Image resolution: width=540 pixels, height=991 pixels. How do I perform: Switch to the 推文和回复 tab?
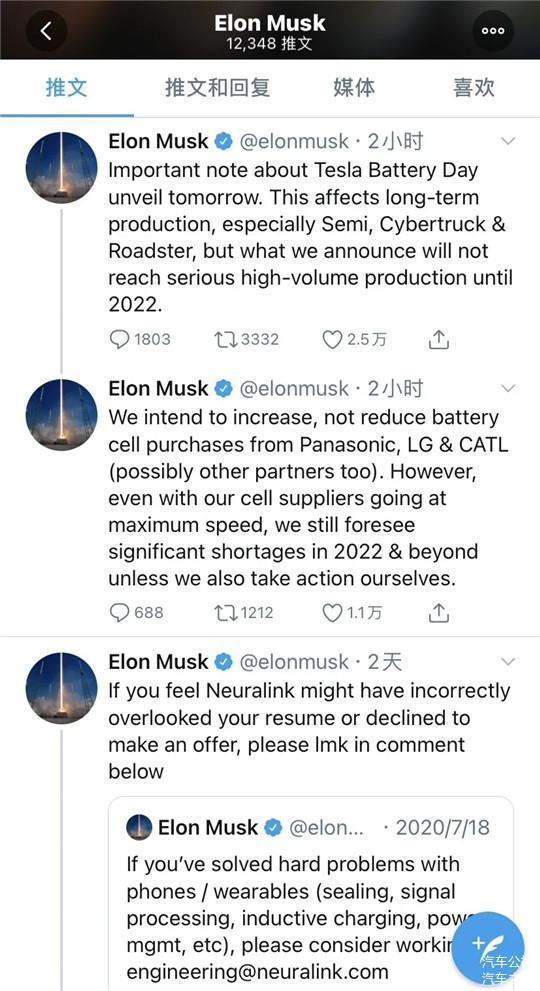pyautogui.click(x=218, y=87)
